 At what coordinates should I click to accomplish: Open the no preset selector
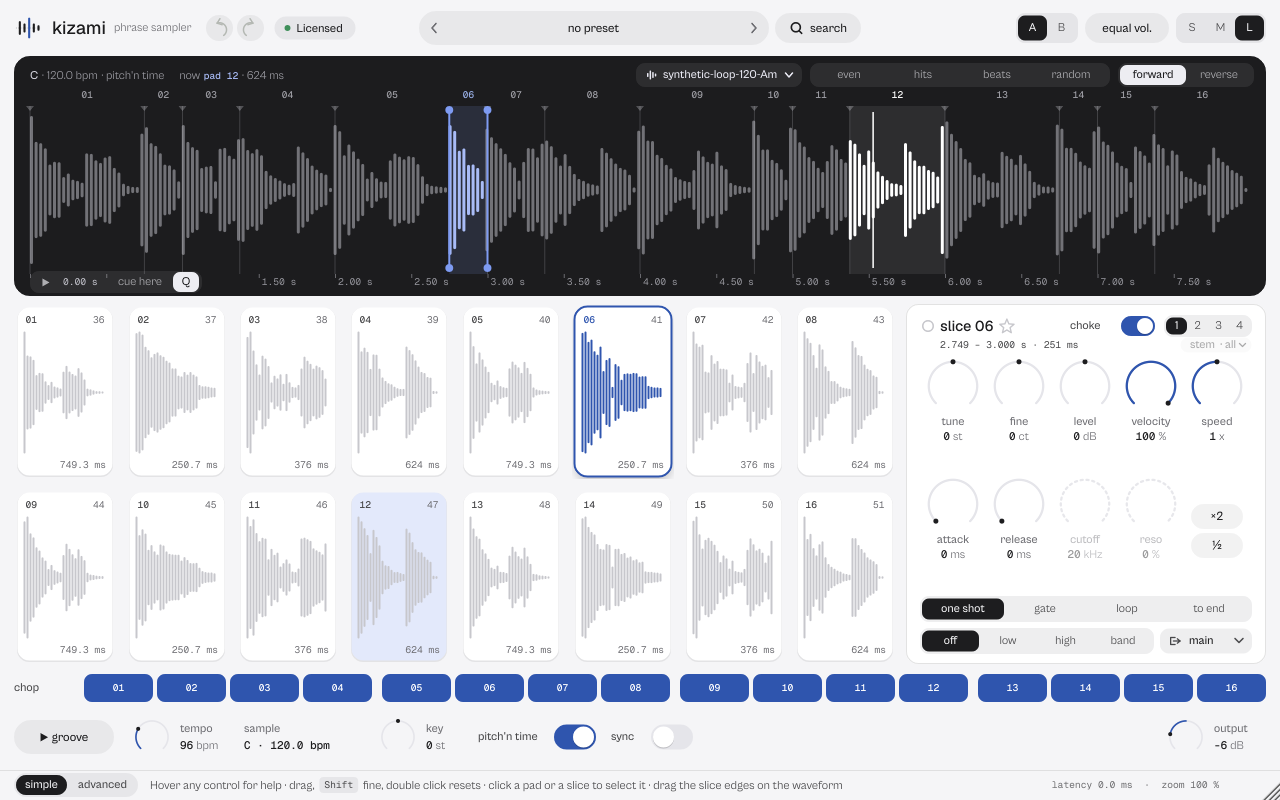[593, 28]
